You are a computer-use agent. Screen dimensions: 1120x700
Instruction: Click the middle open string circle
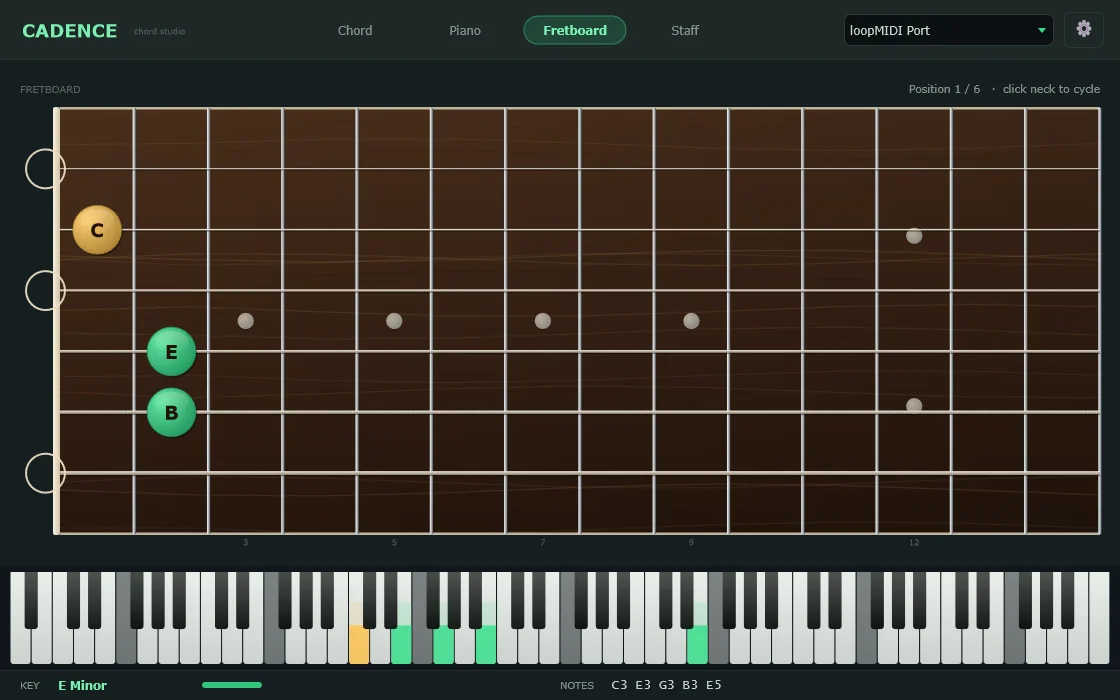point(45,290)
